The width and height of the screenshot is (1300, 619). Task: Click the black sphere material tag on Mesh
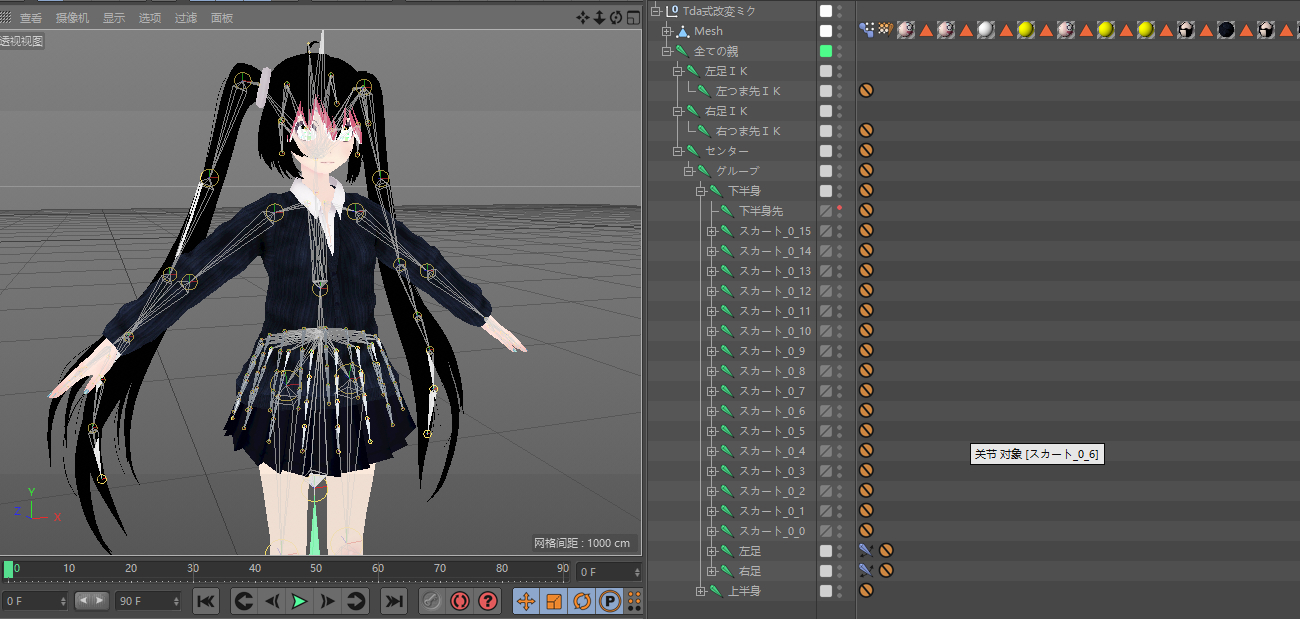tap(1226, 30)
